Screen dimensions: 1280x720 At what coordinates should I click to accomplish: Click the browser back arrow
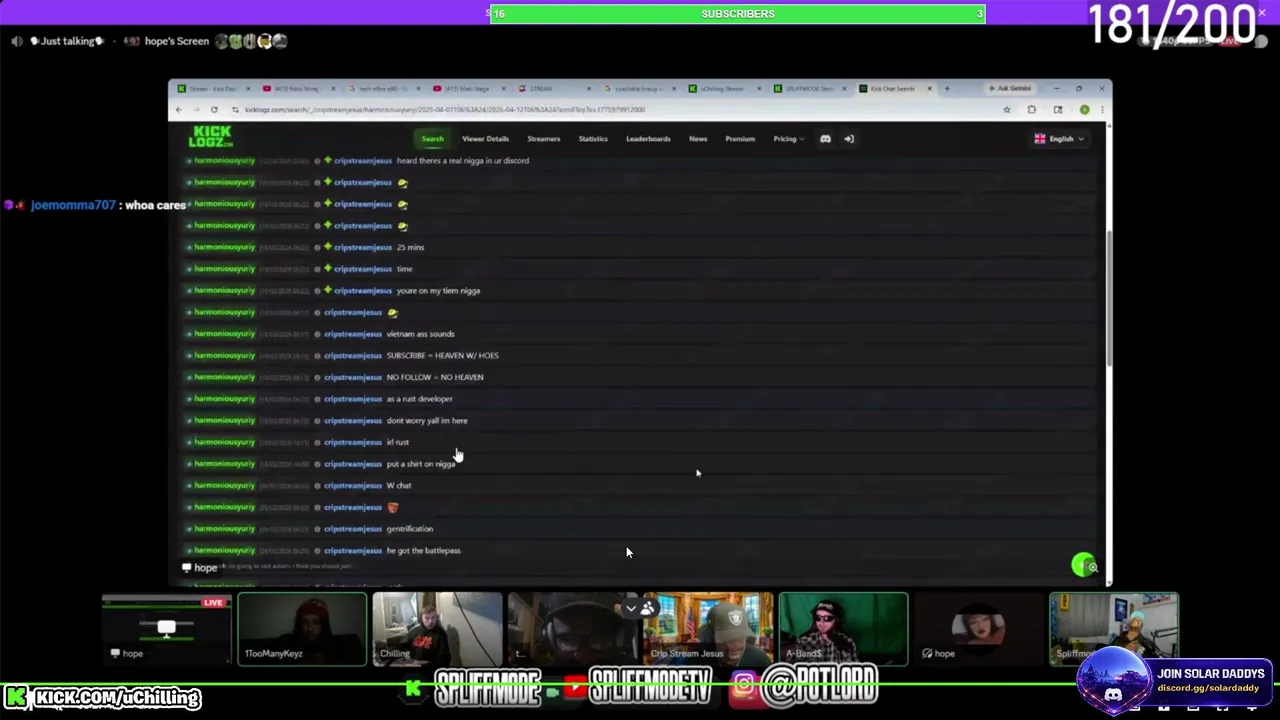pyautogui.click(x=180, y=109)
